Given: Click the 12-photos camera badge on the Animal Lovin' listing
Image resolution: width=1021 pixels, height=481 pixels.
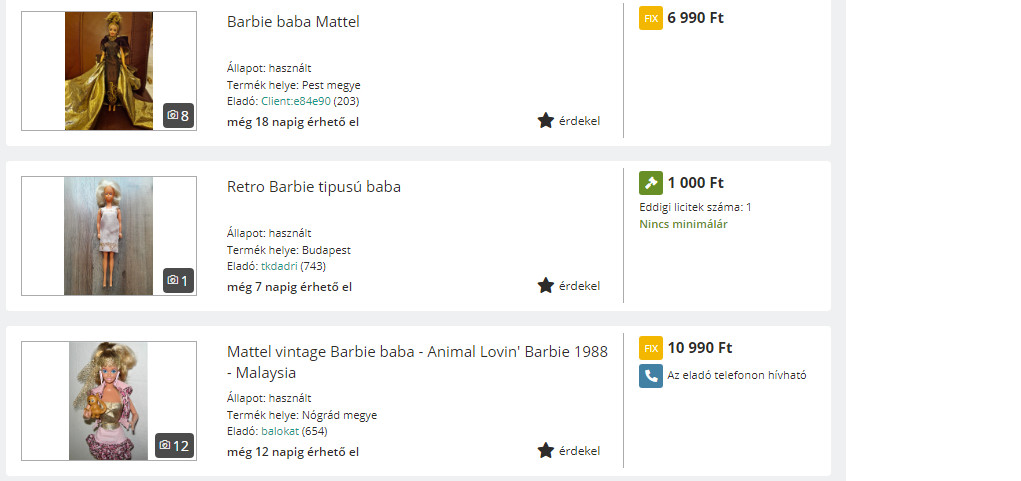Looking at the screenshot, I should pyautogui.click(x=174, y=446).
